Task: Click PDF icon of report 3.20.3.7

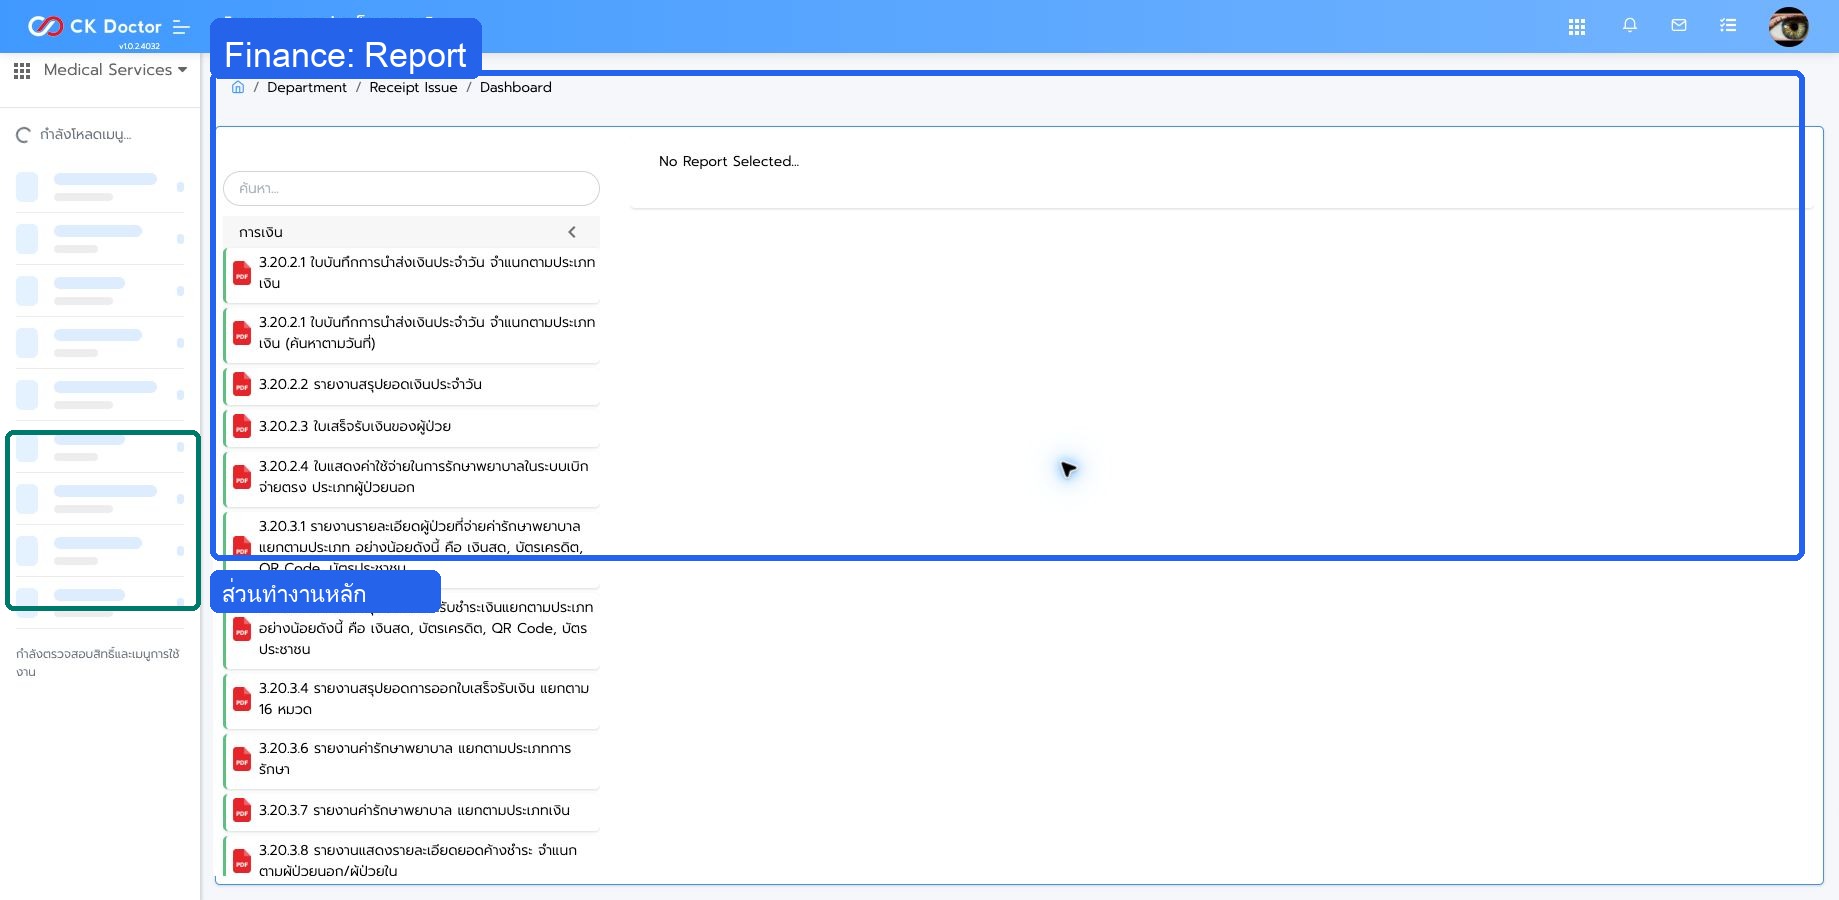Action: (242, 811)
